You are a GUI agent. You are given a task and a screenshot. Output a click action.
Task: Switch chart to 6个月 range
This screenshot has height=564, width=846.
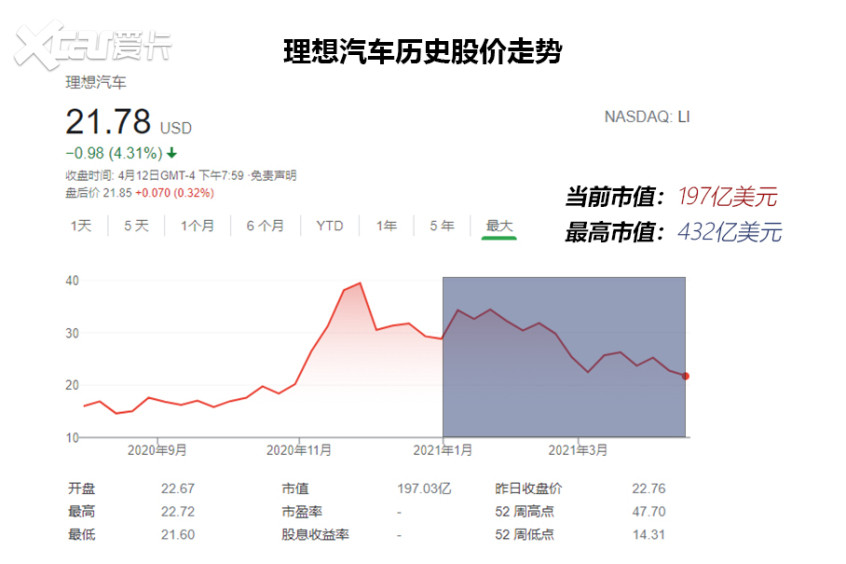[265, 226]
